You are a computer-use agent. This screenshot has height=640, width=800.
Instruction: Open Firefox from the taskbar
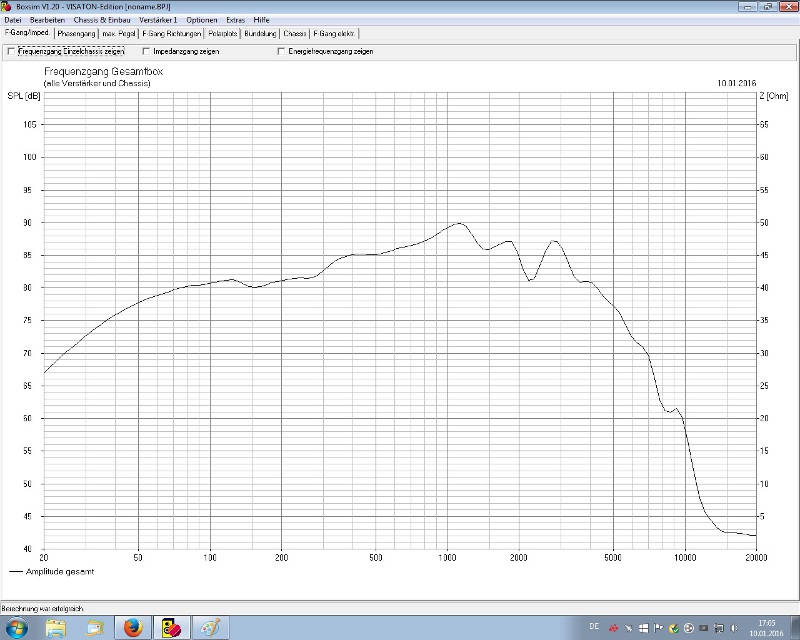coord(131,628)
